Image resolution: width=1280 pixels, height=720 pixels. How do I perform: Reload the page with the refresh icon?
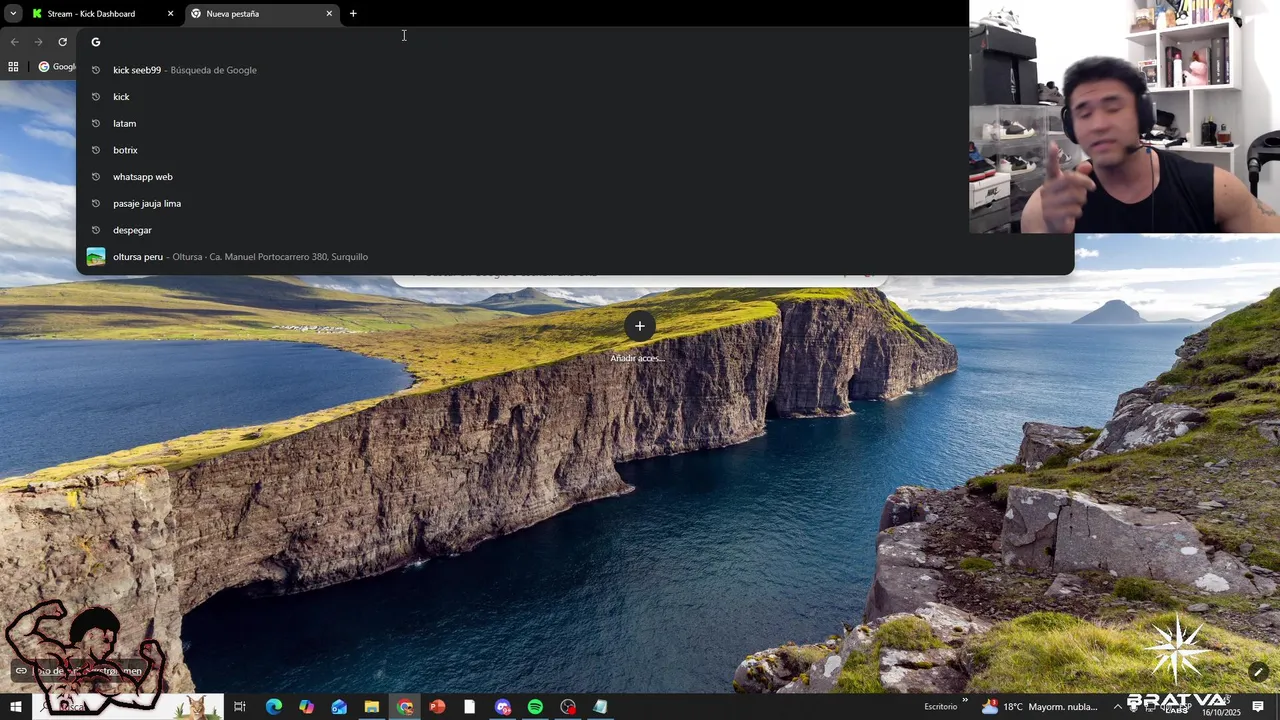pyautogui.click(x=62, y=42)
